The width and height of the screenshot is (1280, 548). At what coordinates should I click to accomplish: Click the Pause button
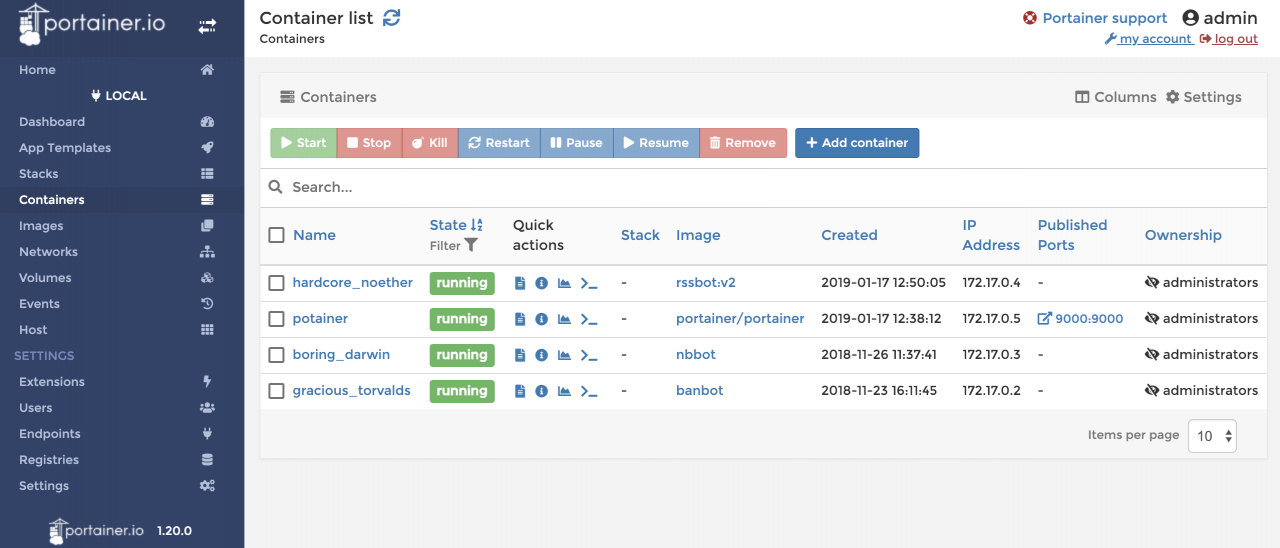[576, 143]
